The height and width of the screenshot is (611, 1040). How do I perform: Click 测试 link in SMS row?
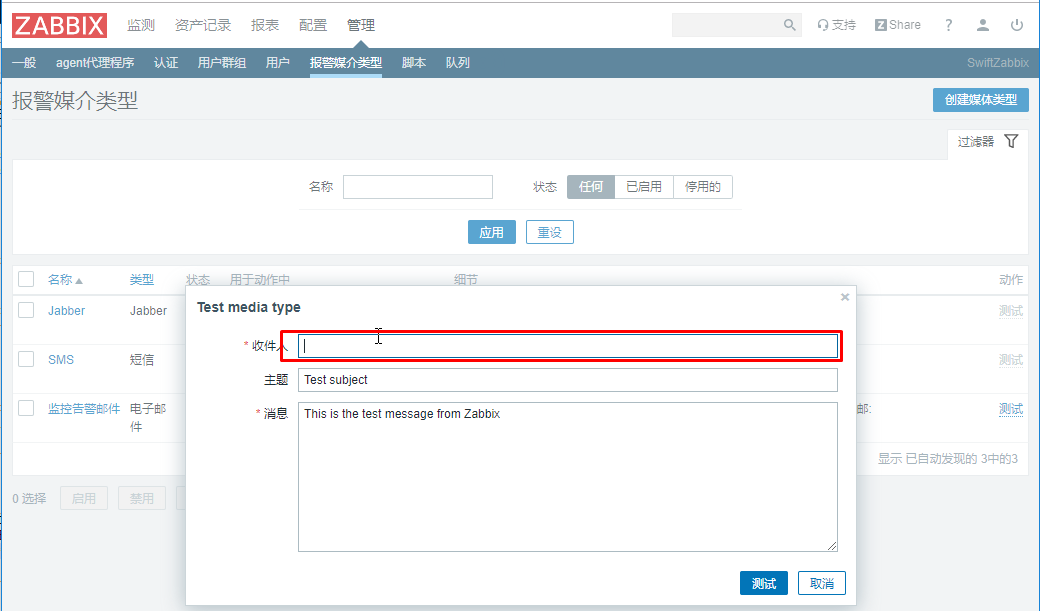[x=1011, y=360]
